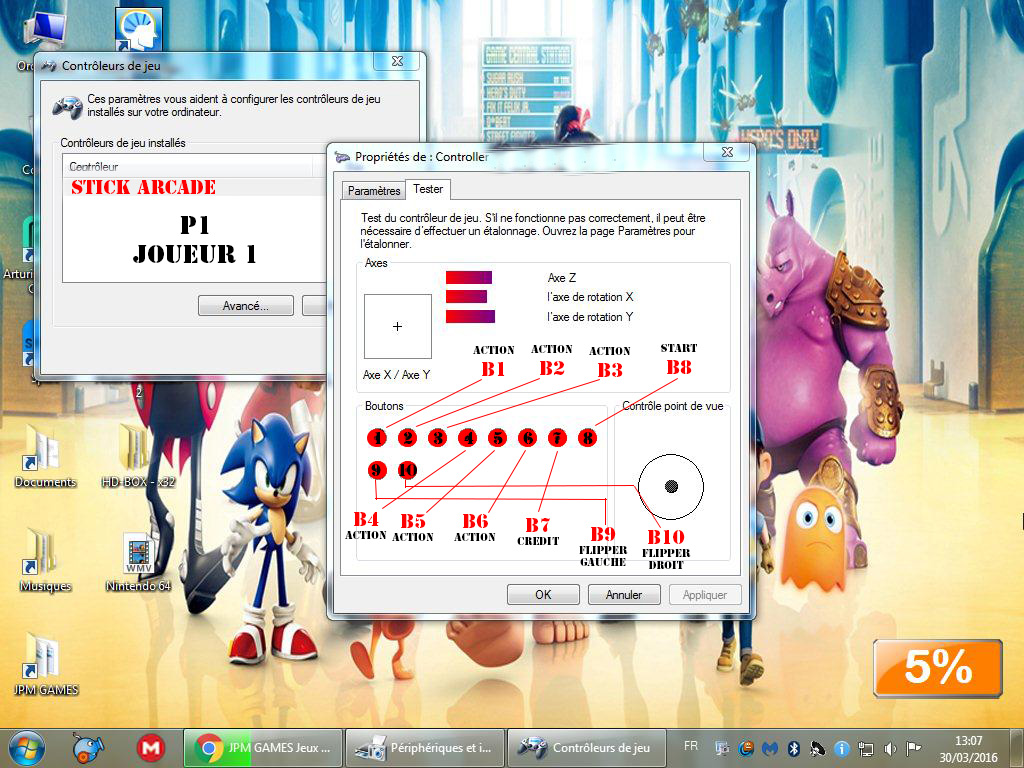Image resolution: width=1024 pixels, height=768 pixels.
Task: Open the Avancé... settings button
Action: (245, 306)
